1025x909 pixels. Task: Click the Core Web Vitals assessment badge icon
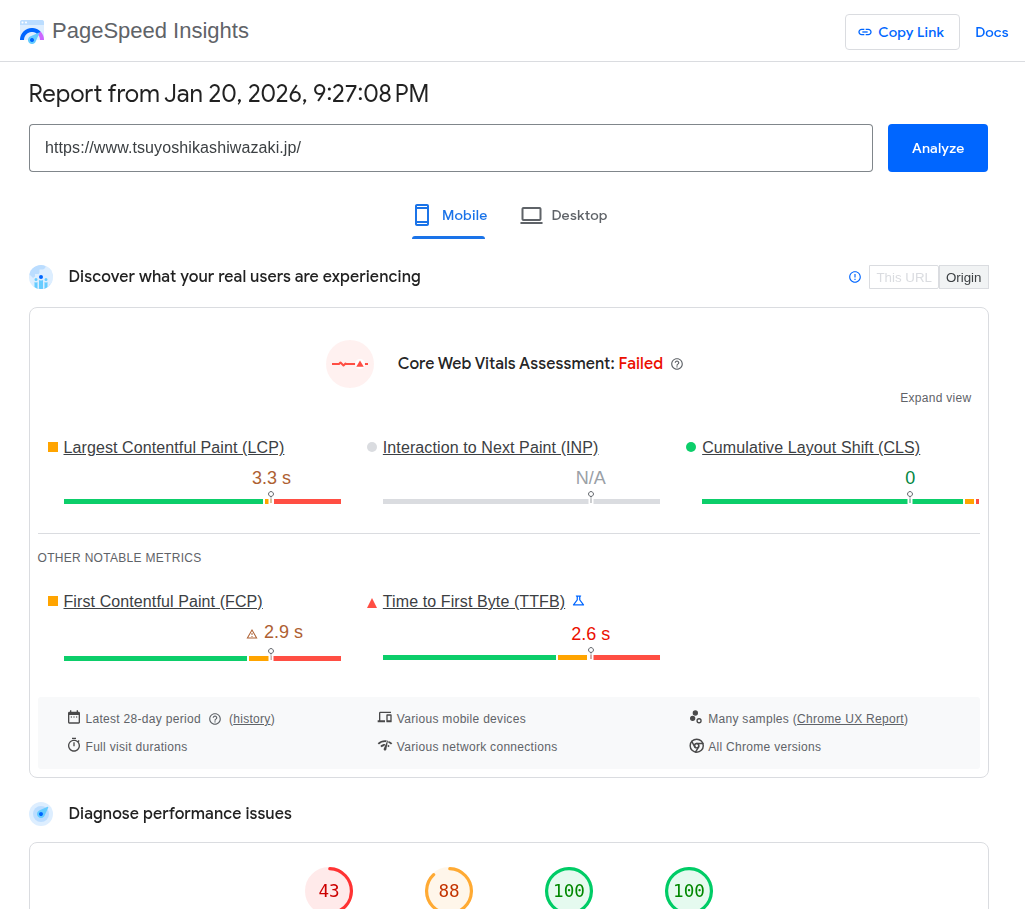[x=350, y=363]
